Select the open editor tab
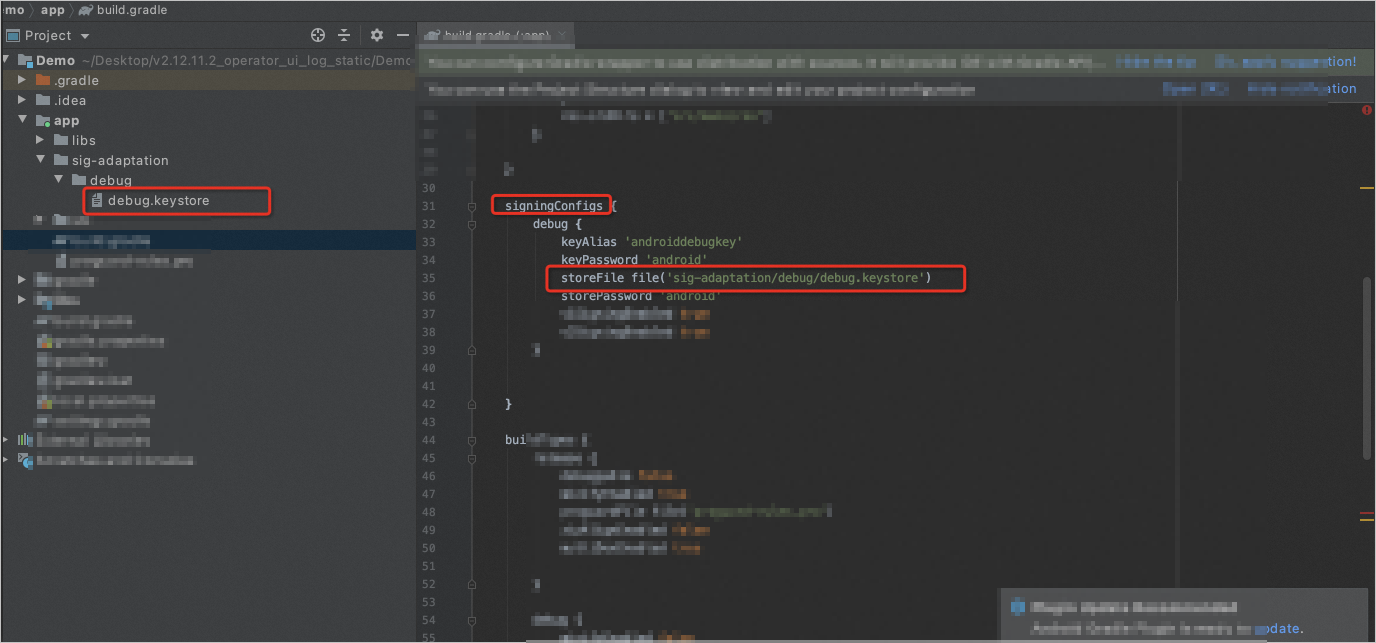Image resolution: width=1376 pixels, height=643 pixels. click(x=494, y=35)
